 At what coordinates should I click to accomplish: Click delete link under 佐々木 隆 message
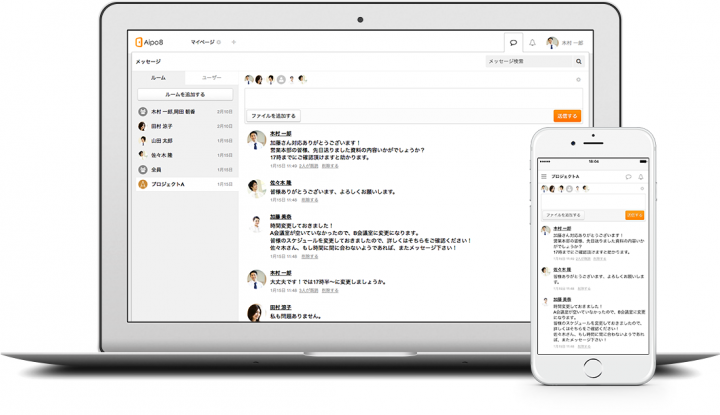[309, 200]
